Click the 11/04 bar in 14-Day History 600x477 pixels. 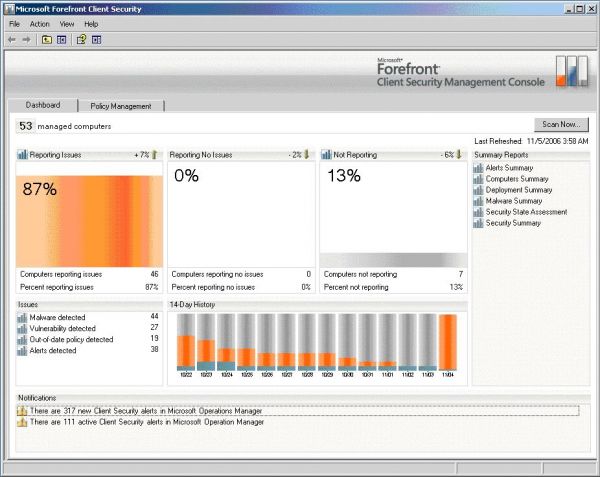pos(448,342)
